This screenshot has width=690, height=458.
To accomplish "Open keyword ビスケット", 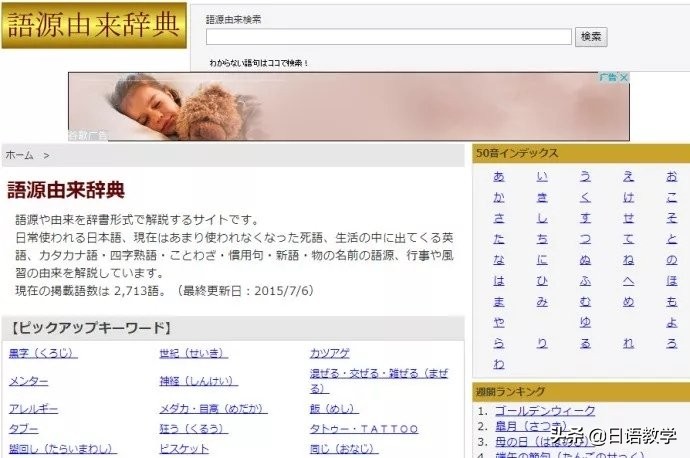I will pos(184,449).
